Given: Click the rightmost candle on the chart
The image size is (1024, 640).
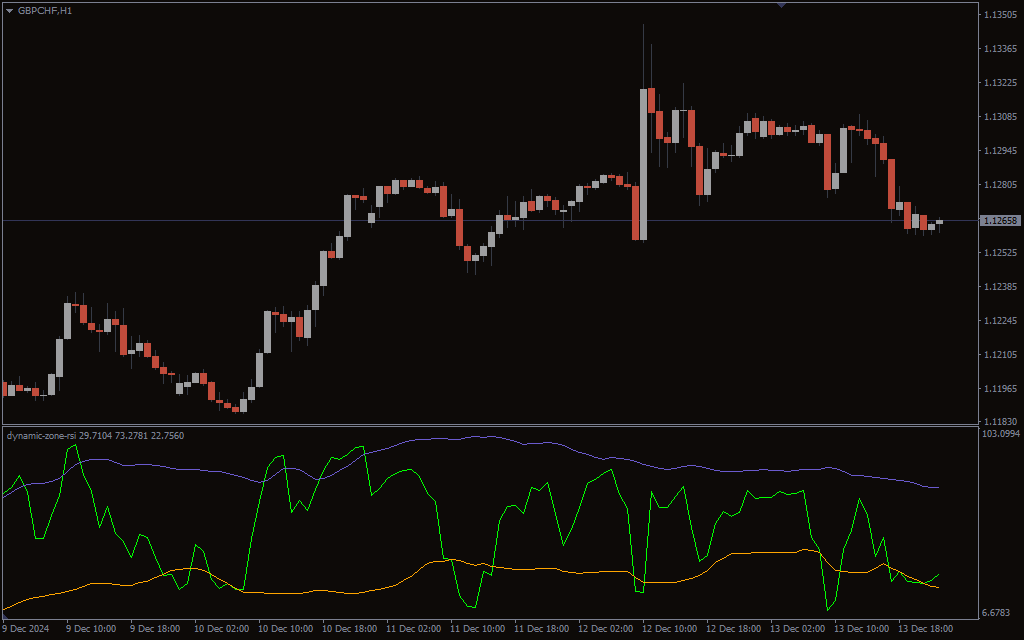Looking at the screenshot, I should (x=939, y=223).
